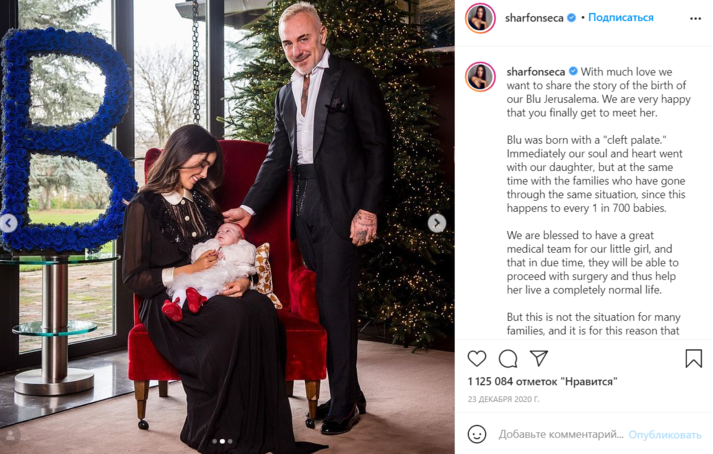Screen dimensions: 713x454
Task: Click the Опубликовать post comment button
Action: tap(665, 435)
